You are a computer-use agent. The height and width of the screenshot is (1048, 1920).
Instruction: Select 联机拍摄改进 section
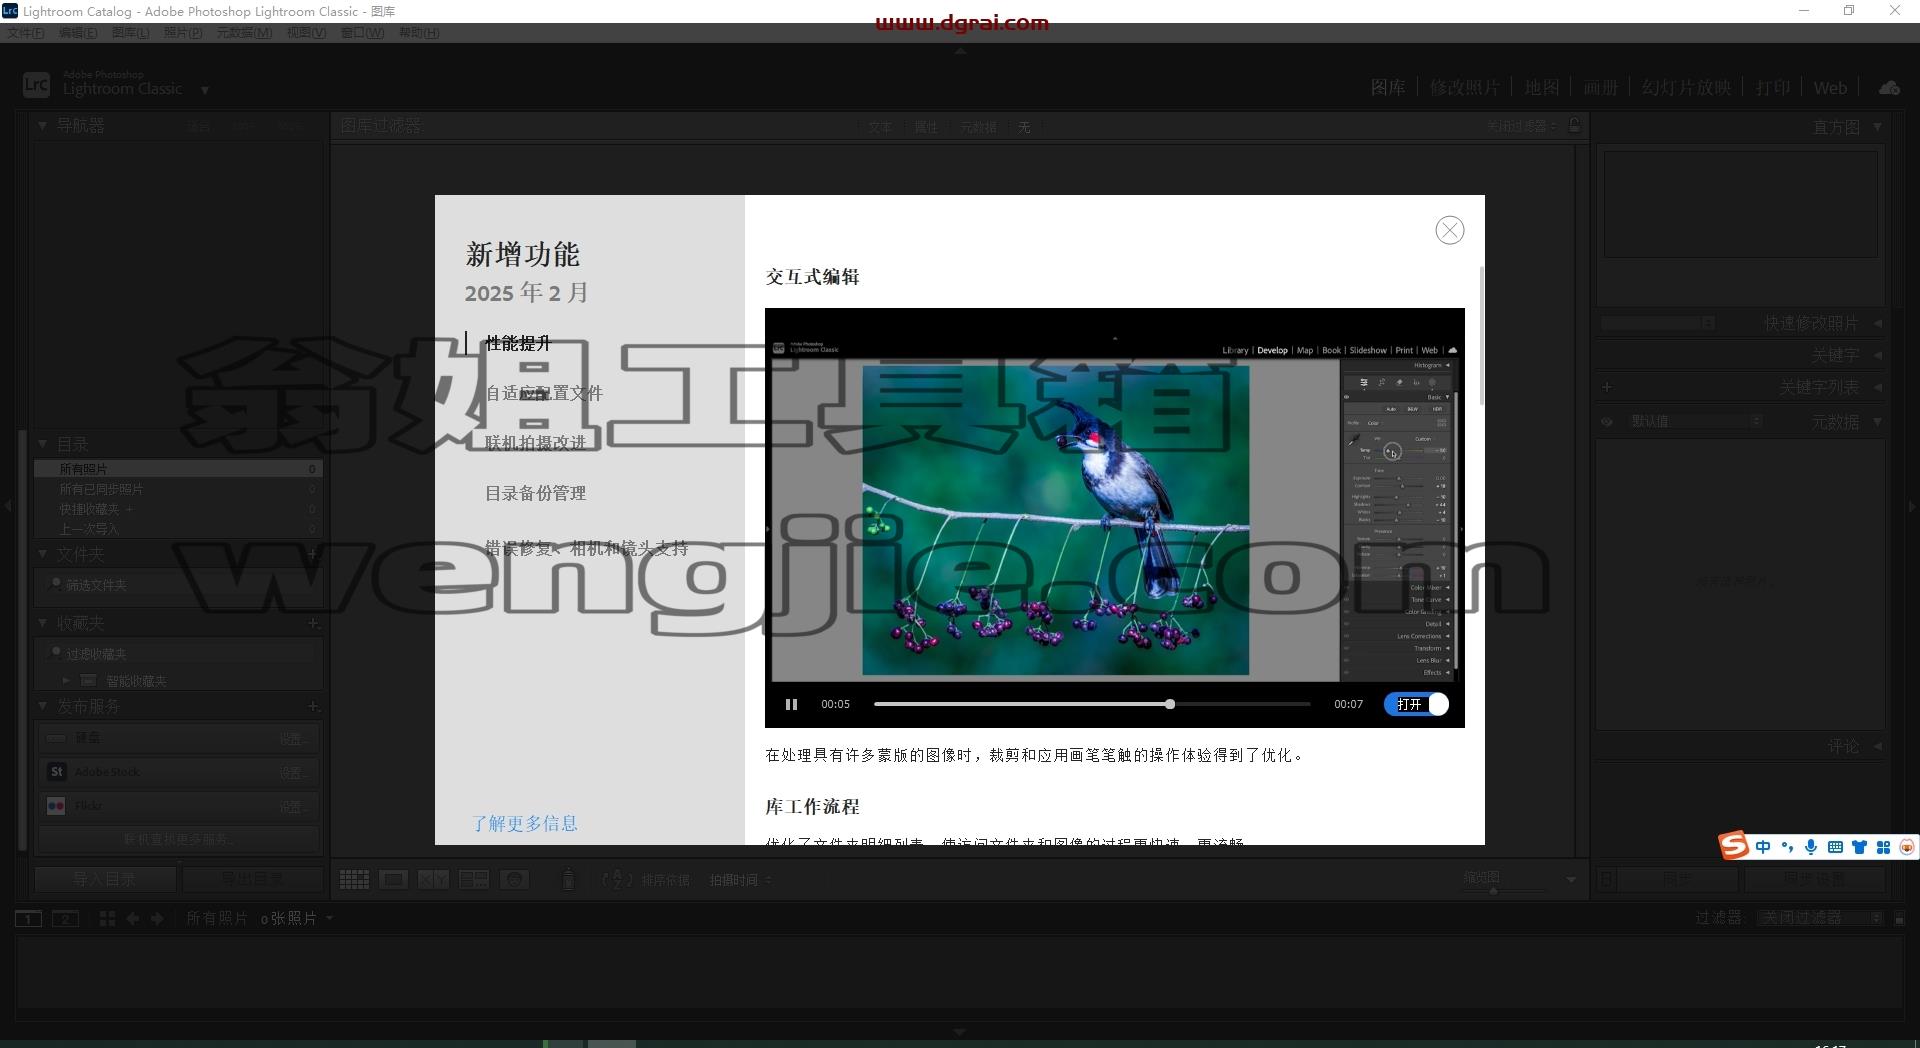point(535,442)
